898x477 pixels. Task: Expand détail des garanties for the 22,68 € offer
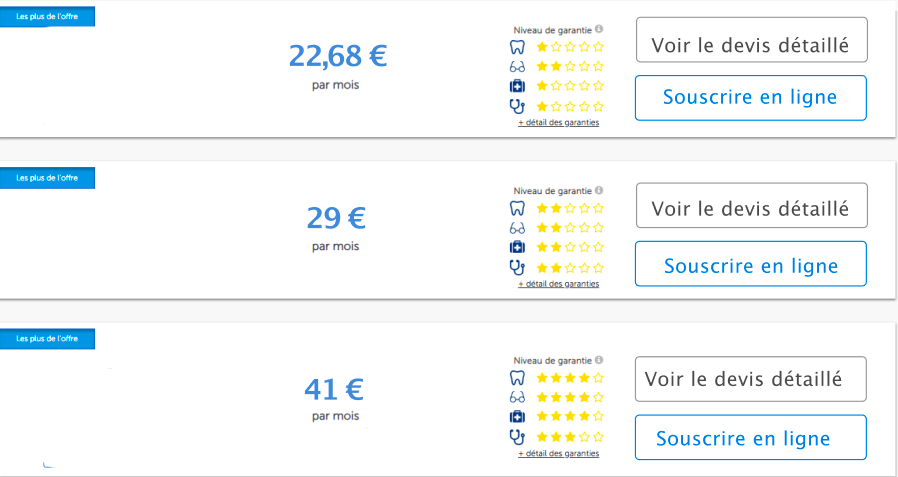(558, 123)
